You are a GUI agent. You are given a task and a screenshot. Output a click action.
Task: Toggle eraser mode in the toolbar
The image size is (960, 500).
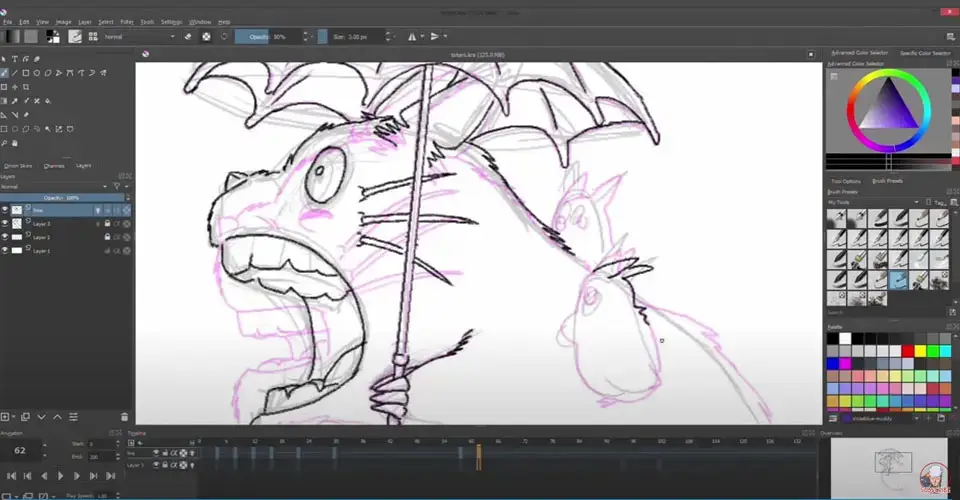(x=188, y=37)
